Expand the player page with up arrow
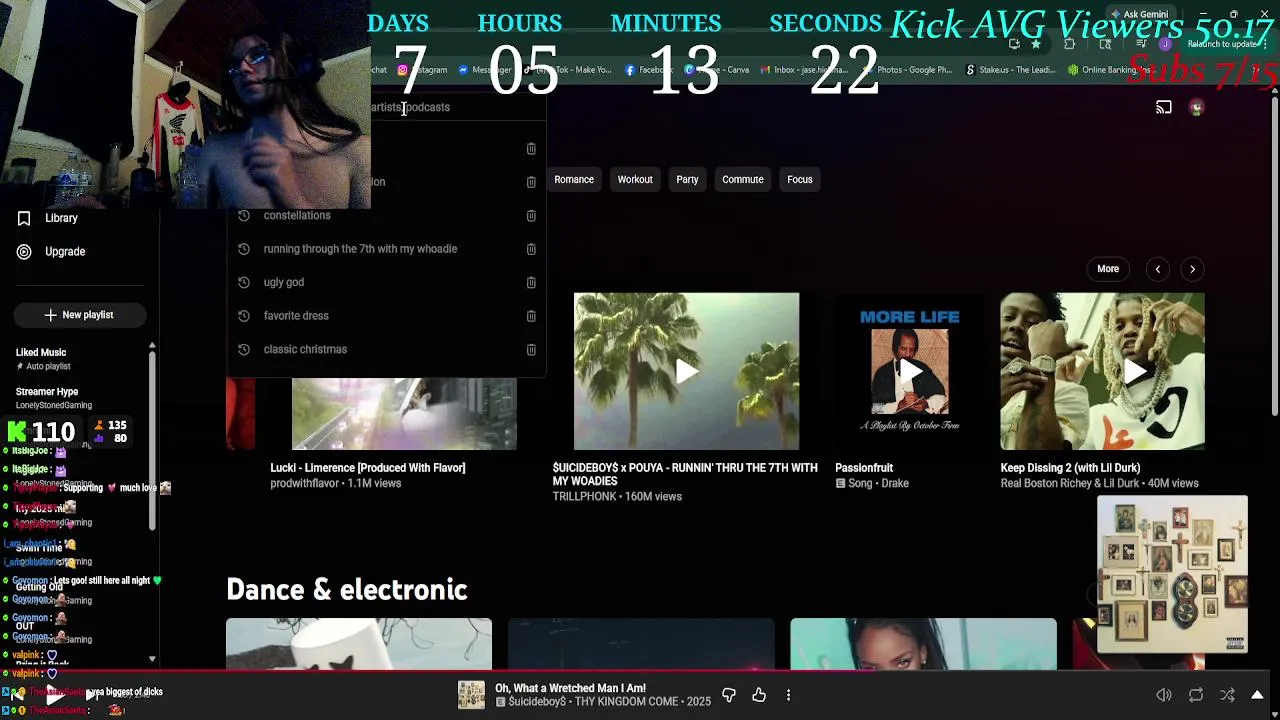 (1257, 695)
